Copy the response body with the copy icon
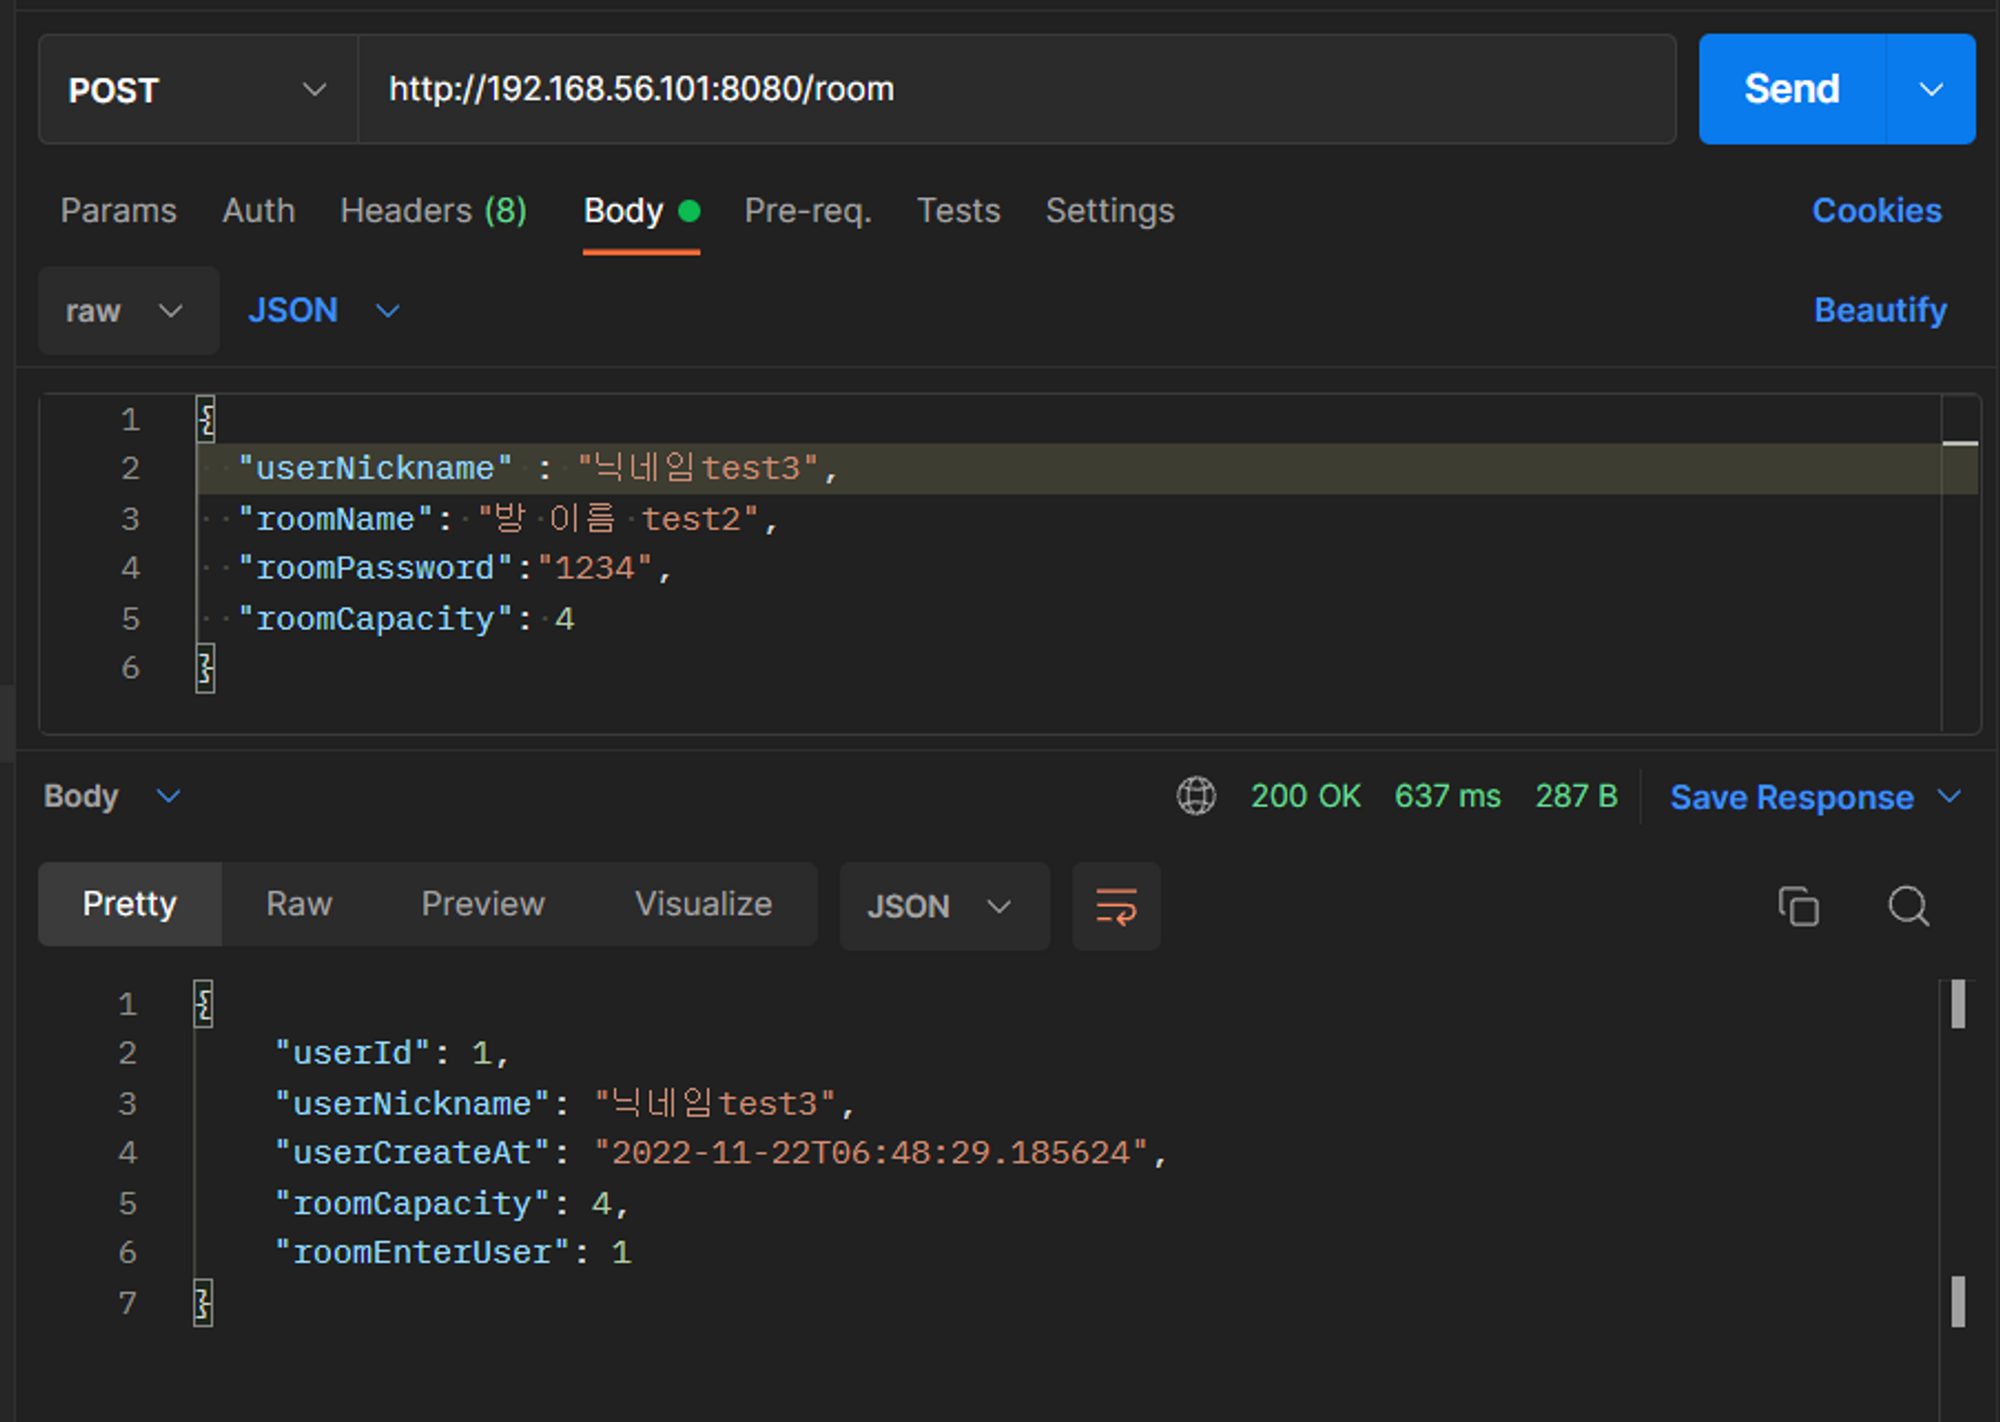2000x1422 pixels. tap(1798, 906)
